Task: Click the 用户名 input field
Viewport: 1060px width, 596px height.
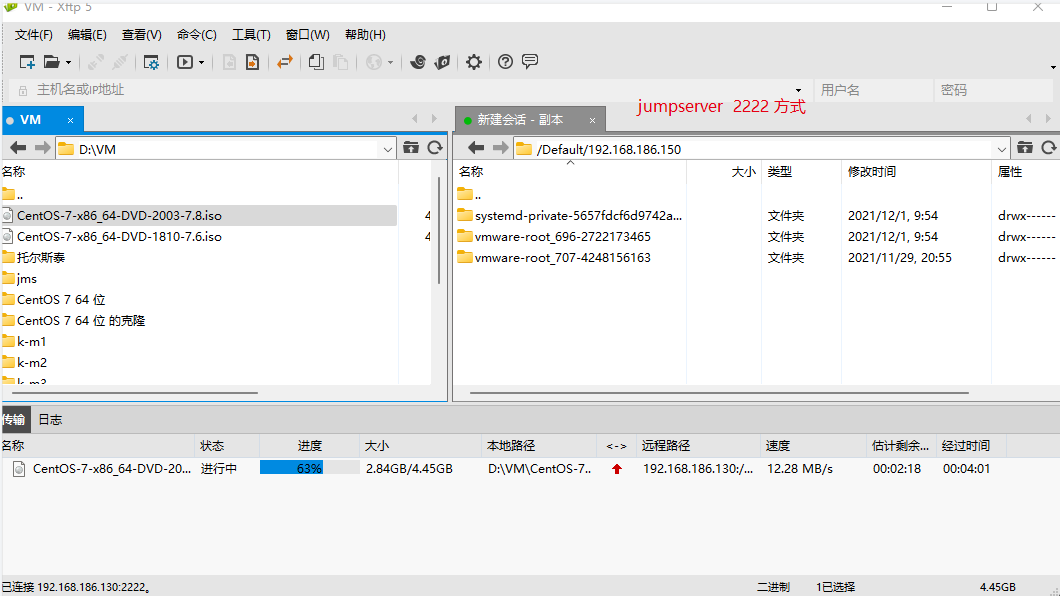Action: [x=874, y=90]
